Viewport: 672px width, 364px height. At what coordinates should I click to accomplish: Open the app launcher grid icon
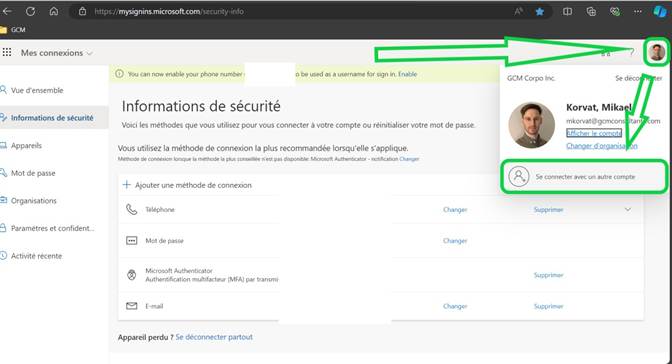pyautogui.click(x=7, y=52)
